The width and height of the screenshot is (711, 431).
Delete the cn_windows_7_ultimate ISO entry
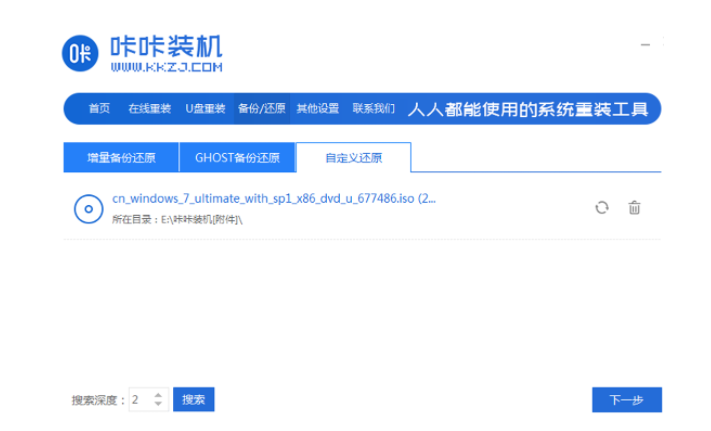(x=634, y=208)
